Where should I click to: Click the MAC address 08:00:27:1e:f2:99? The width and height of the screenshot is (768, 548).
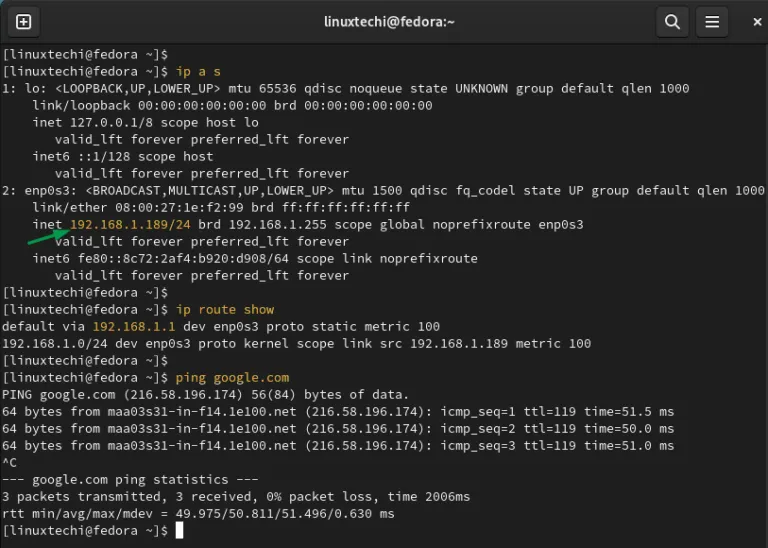point(179,207)
